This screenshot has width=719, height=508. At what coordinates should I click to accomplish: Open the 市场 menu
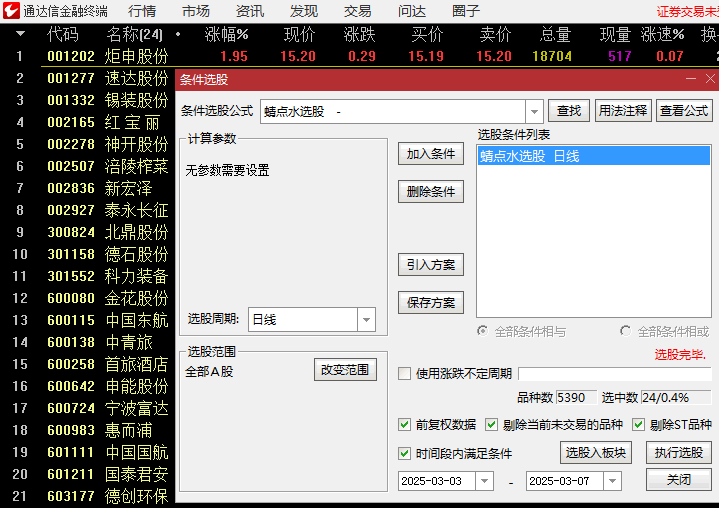[x=196, y=11]
